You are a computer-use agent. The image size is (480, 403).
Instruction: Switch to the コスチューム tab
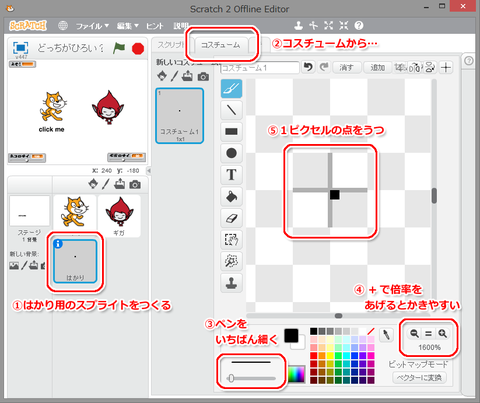221,45
